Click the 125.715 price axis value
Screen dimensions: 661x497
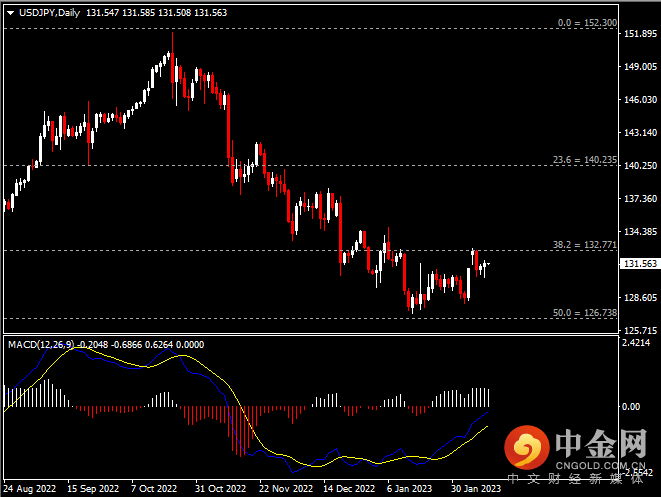pos(639,330)
